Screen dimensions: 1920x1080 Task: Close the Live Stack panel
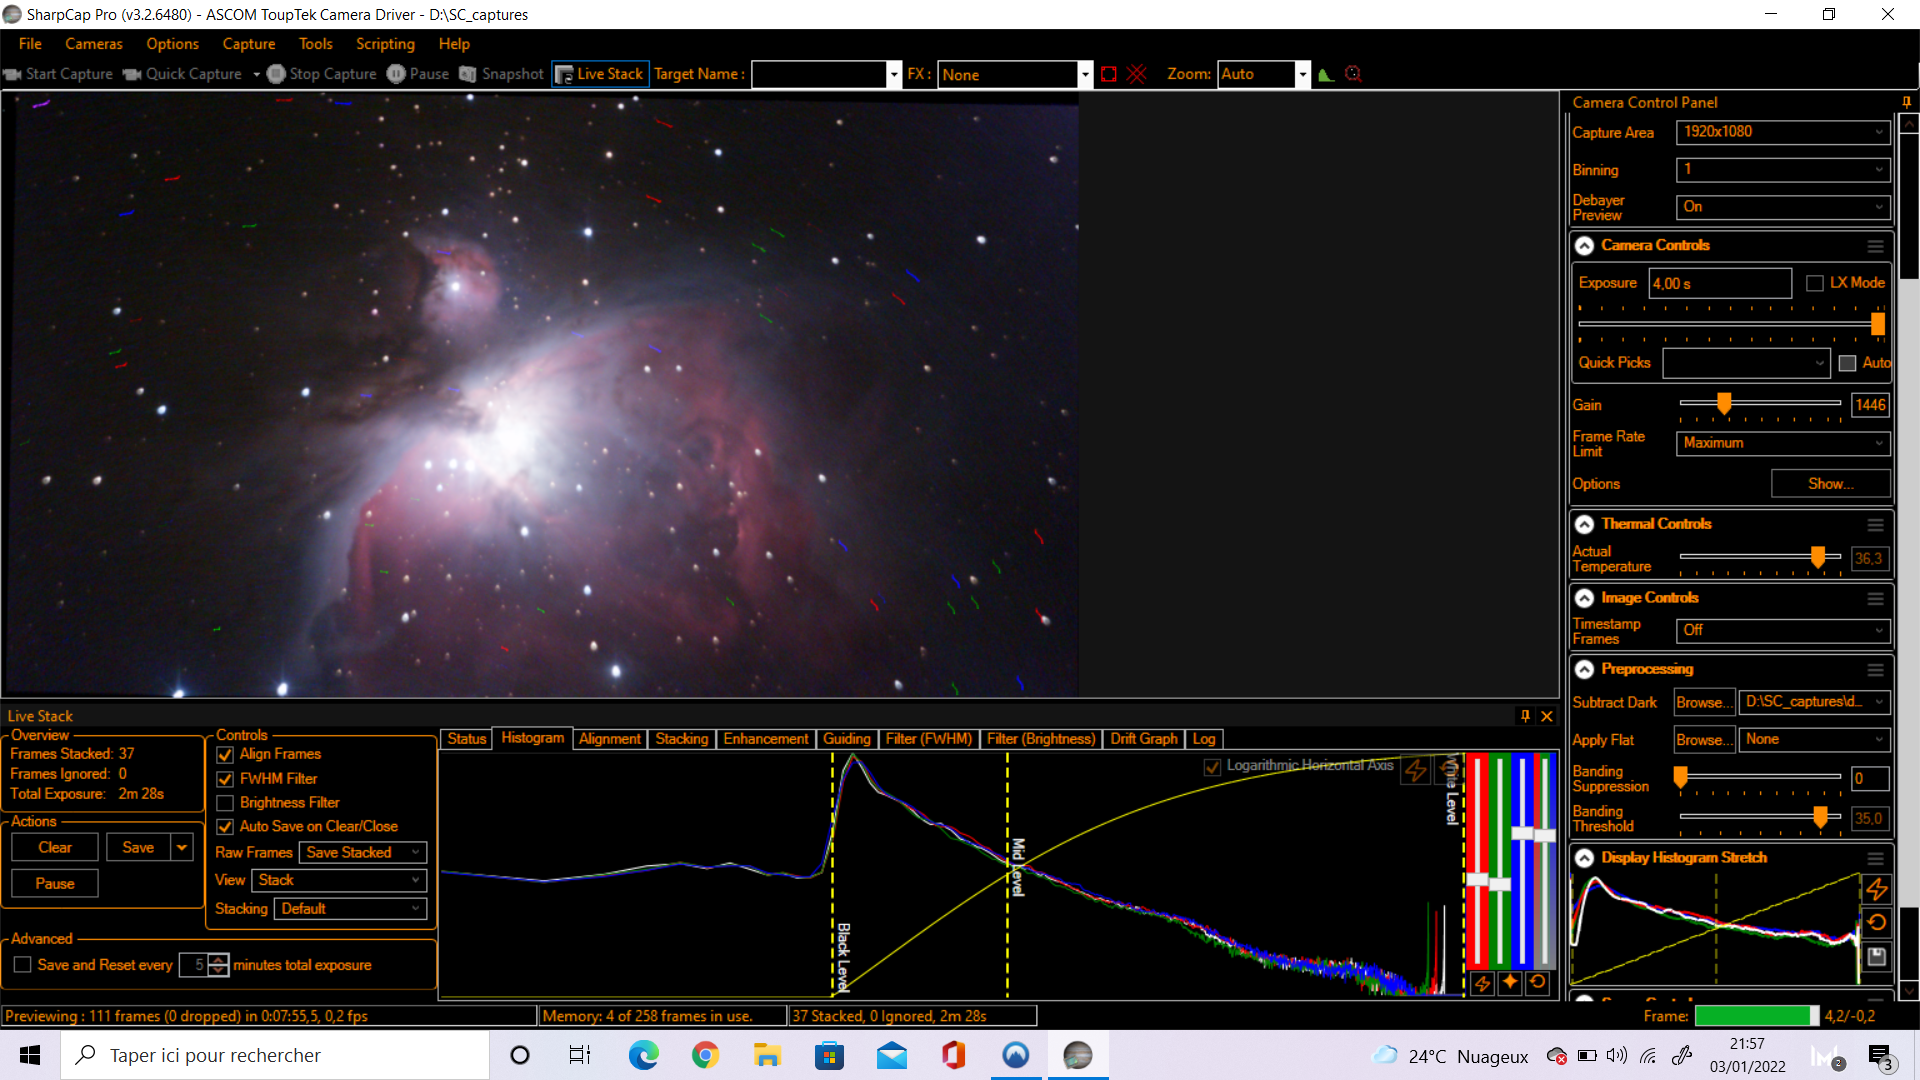pos(1547,716)
